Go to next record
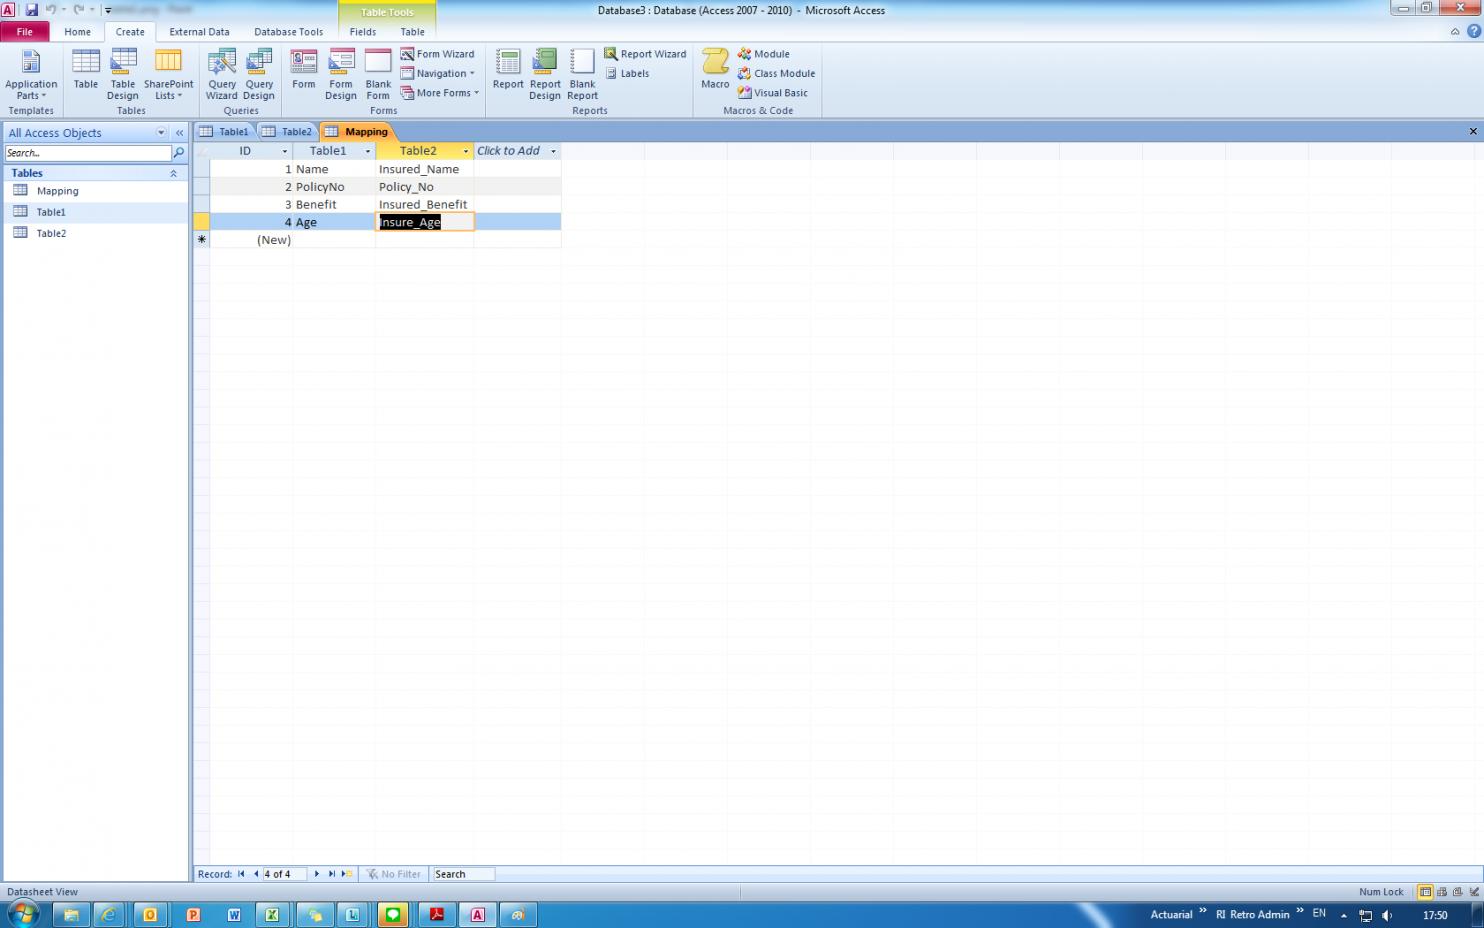1484x928 pixels. [317, 874]
